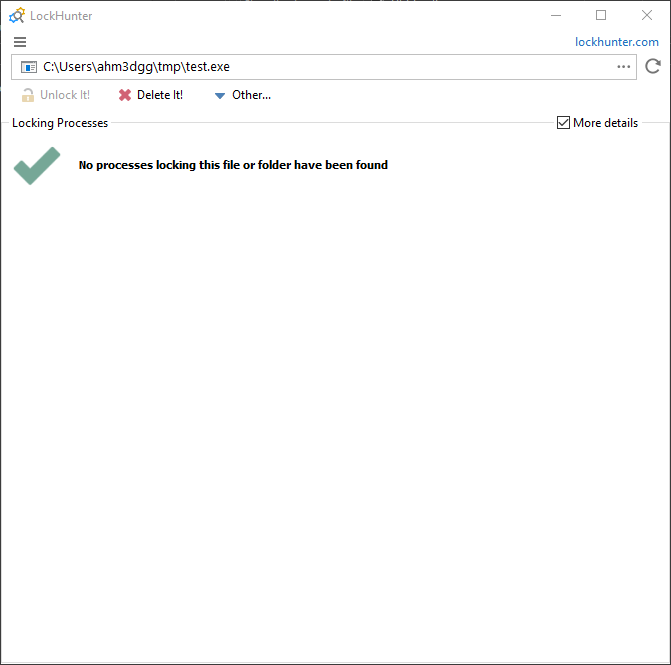Click the green checkmark status icon

click(x=37, y=165)
